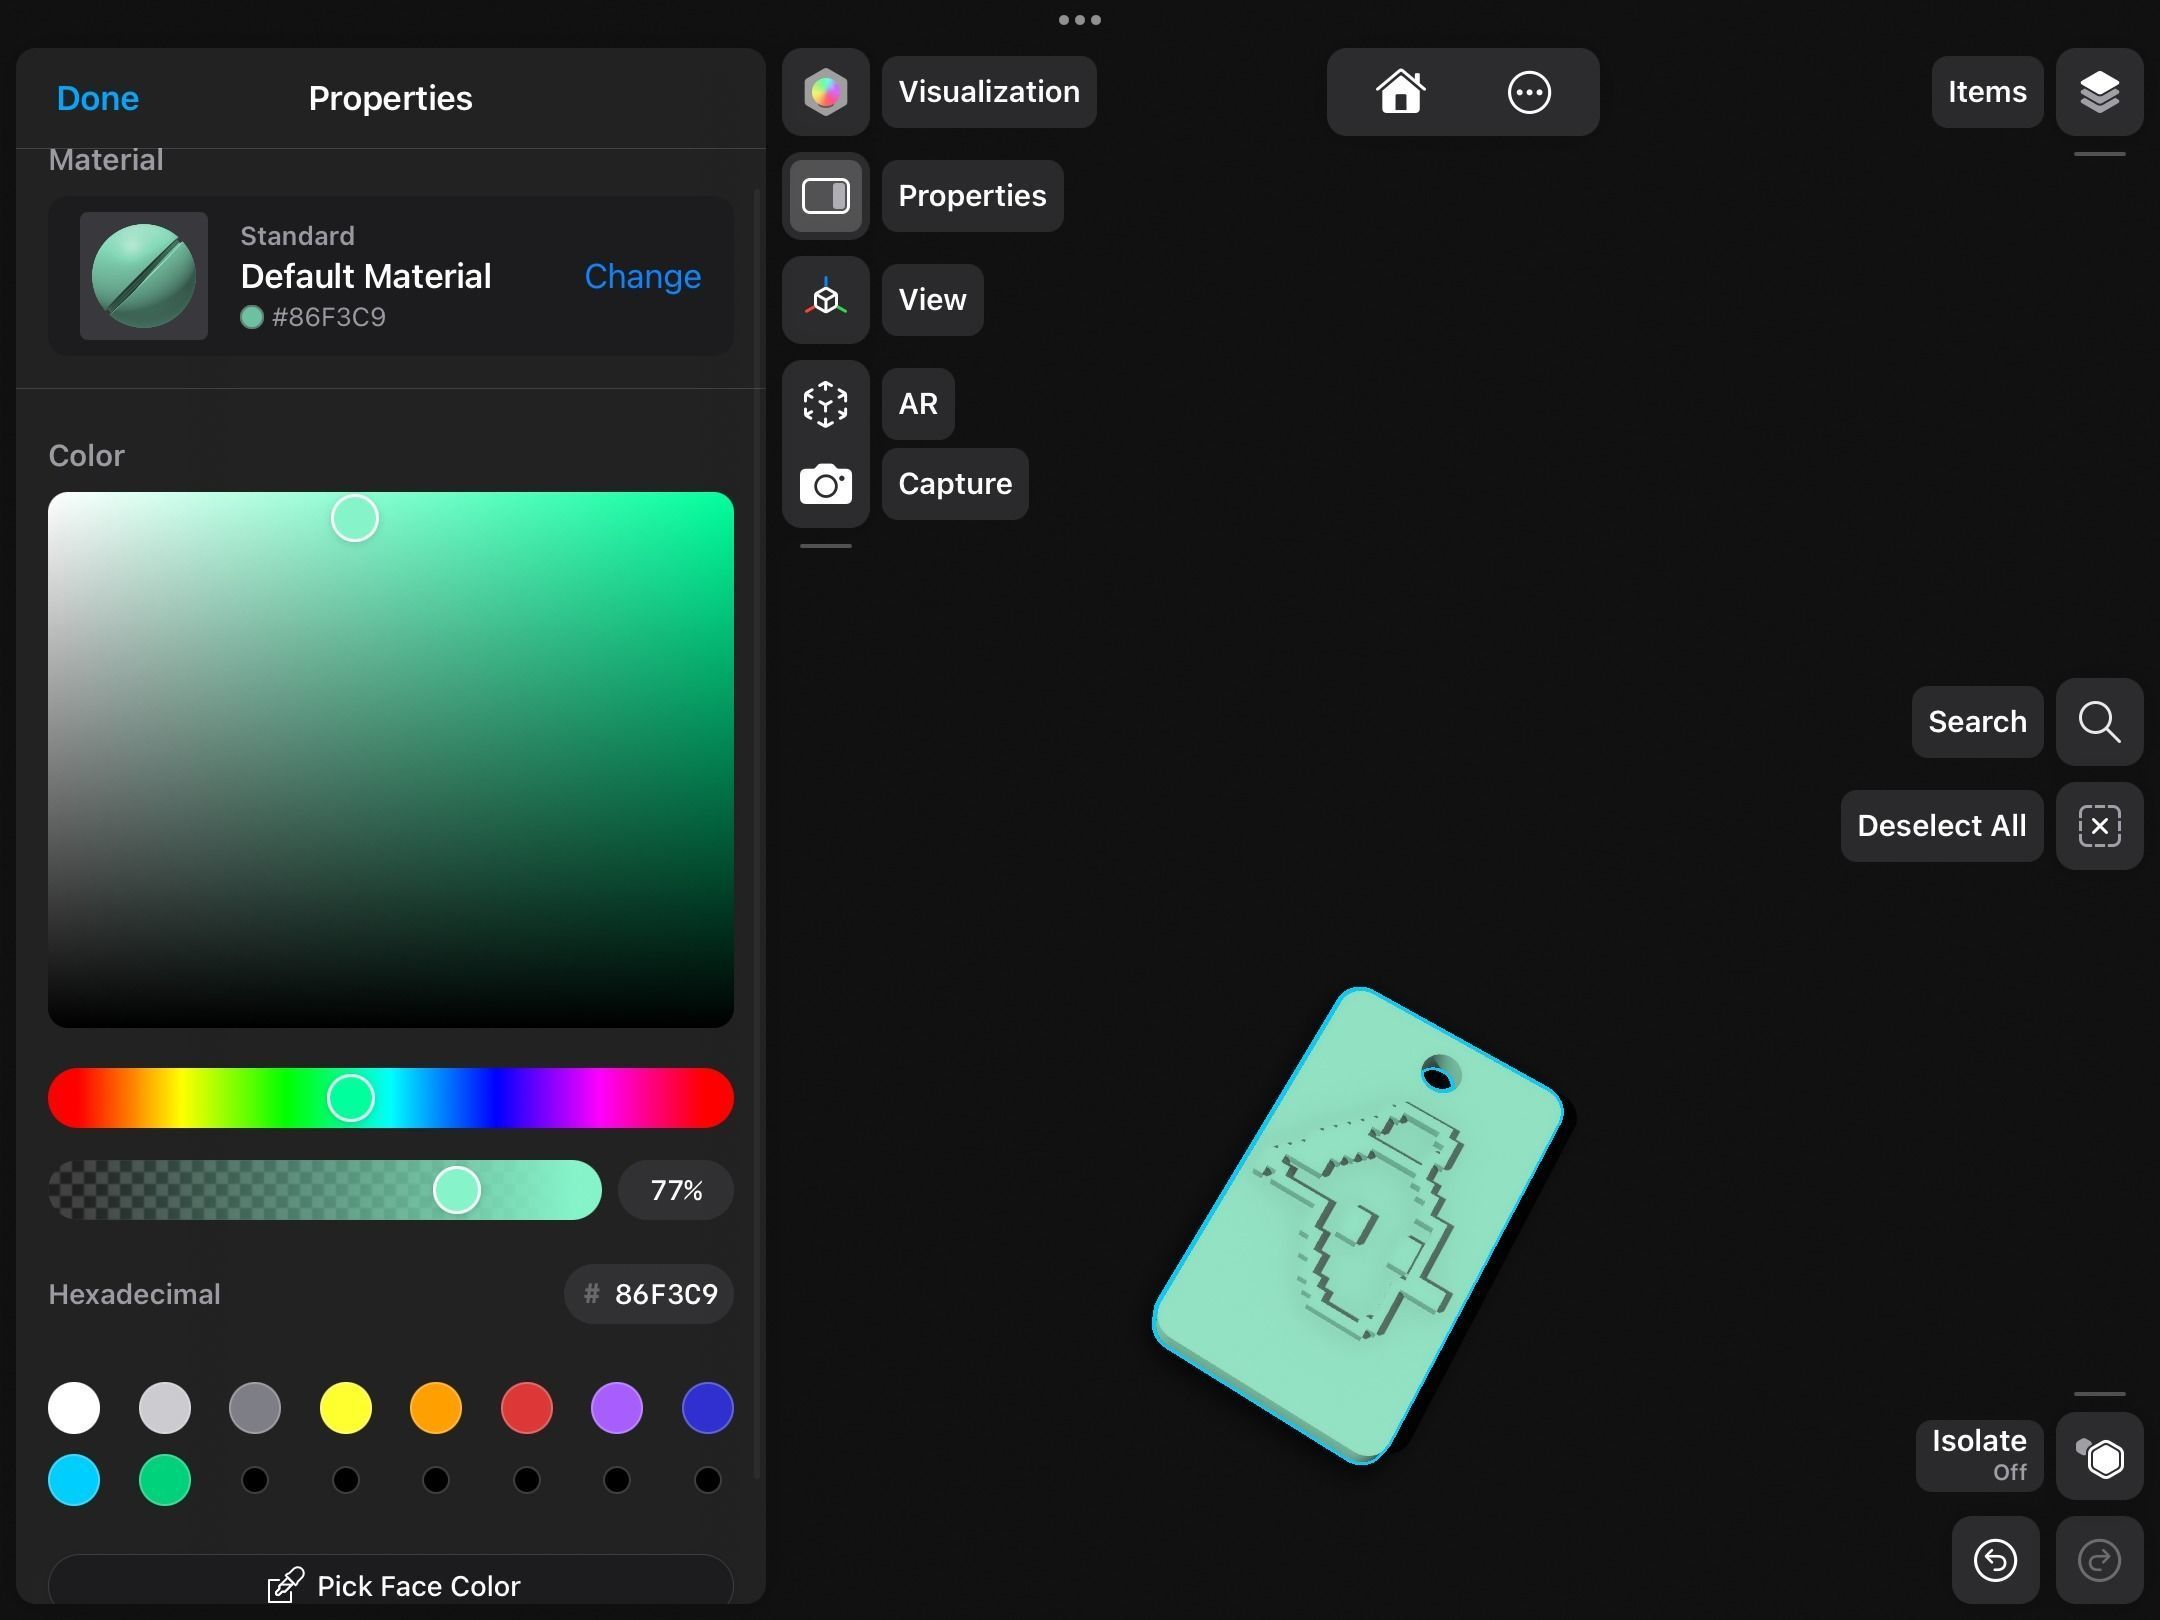Tap the Capture camera icon
The width and height of the screenshot is (2160, 1620).
826,485
